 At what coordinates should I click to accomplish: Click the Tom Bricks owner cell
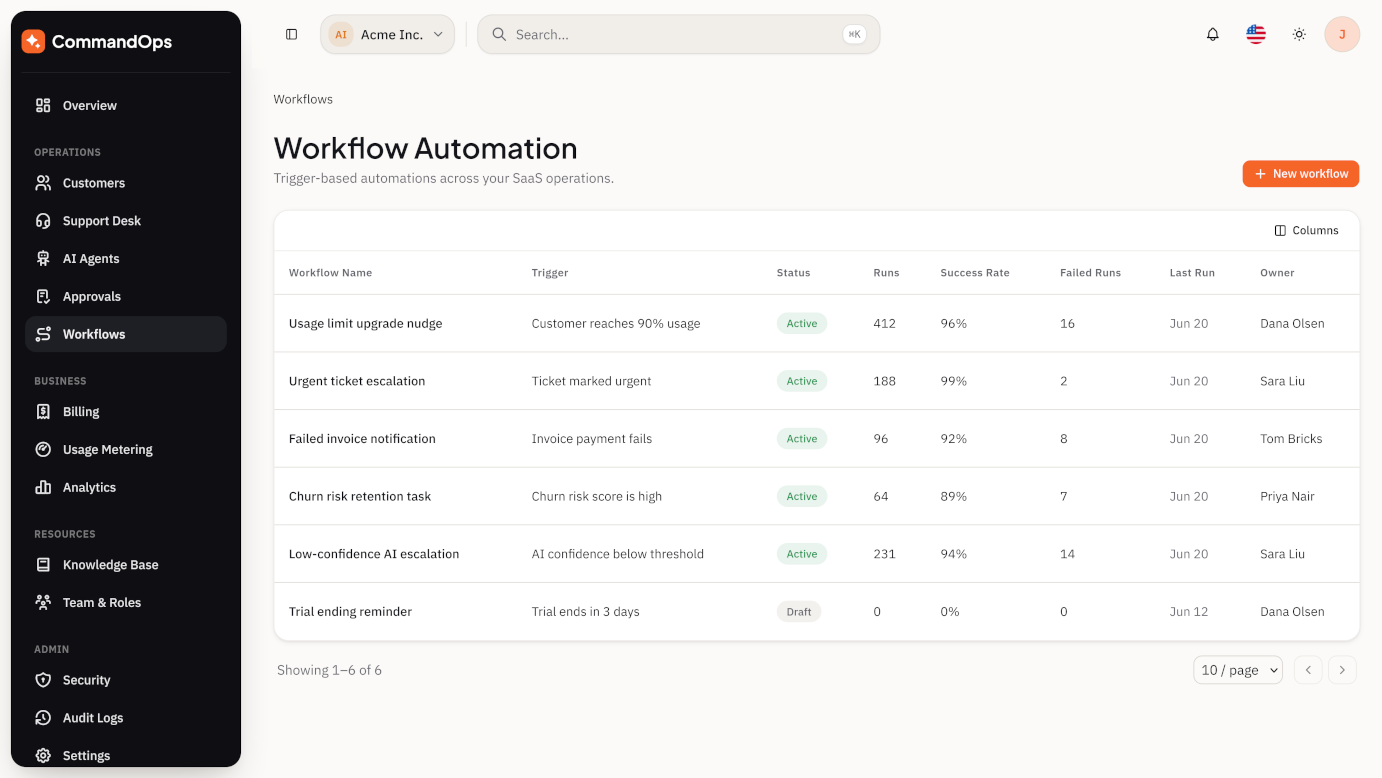pos(1291,439)
